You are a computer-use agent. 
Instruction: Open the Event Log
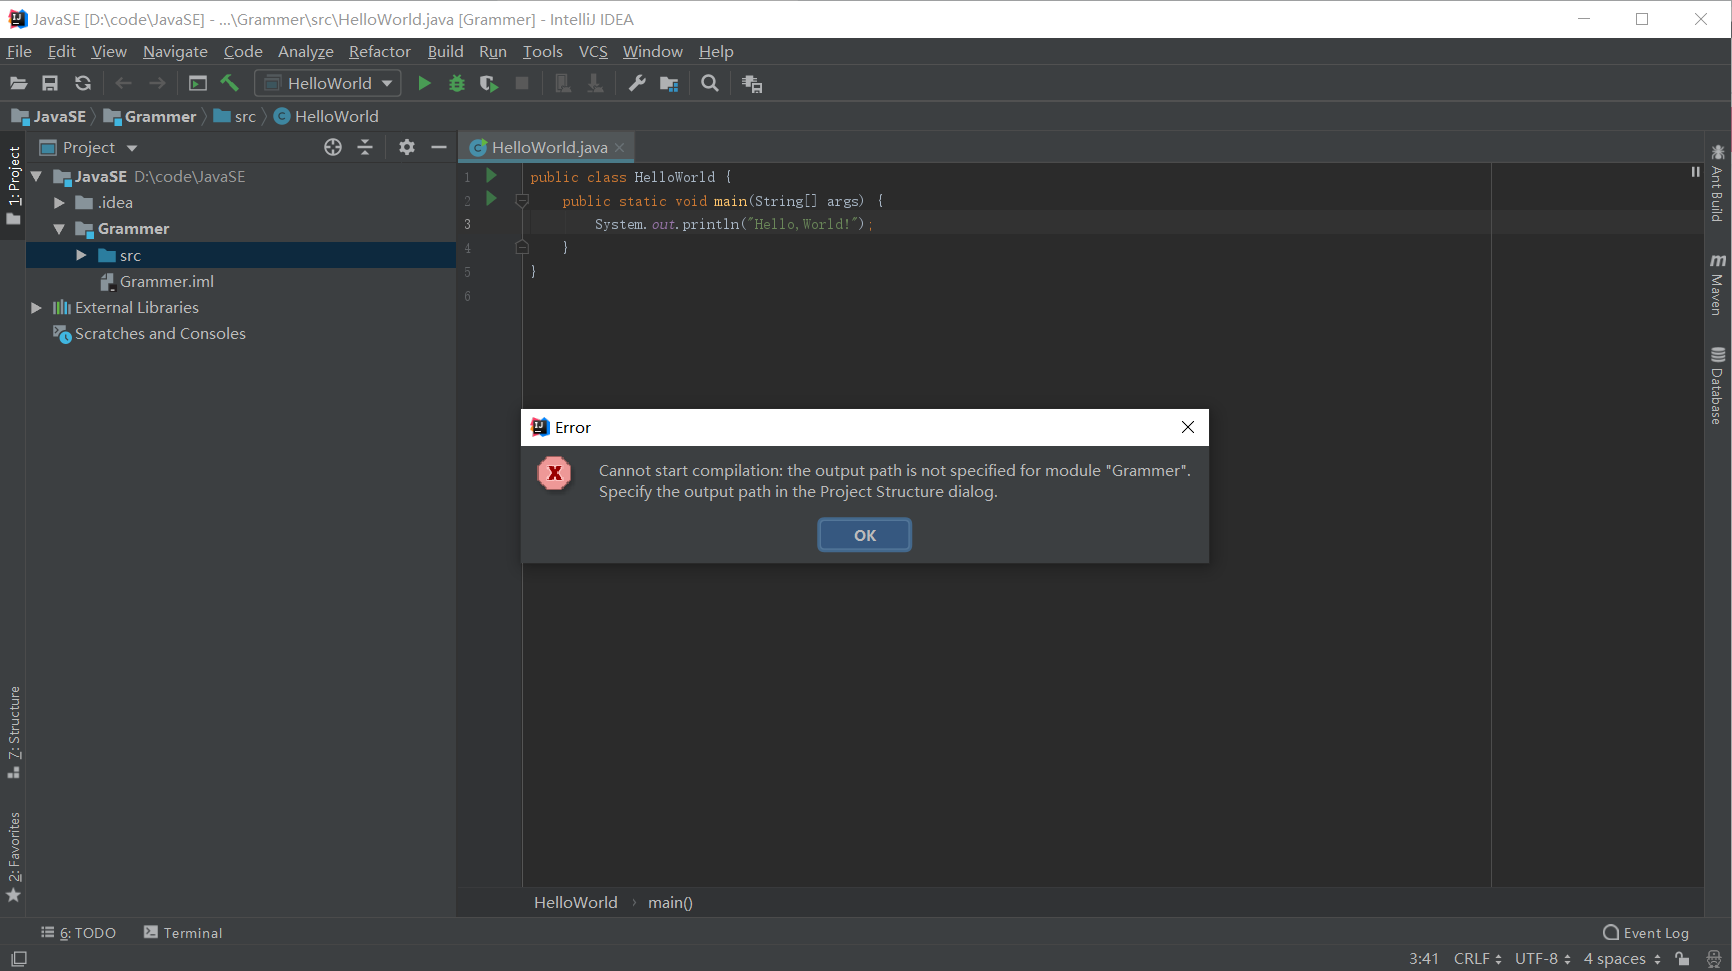pyautogui.click(x=1646, y=933)
